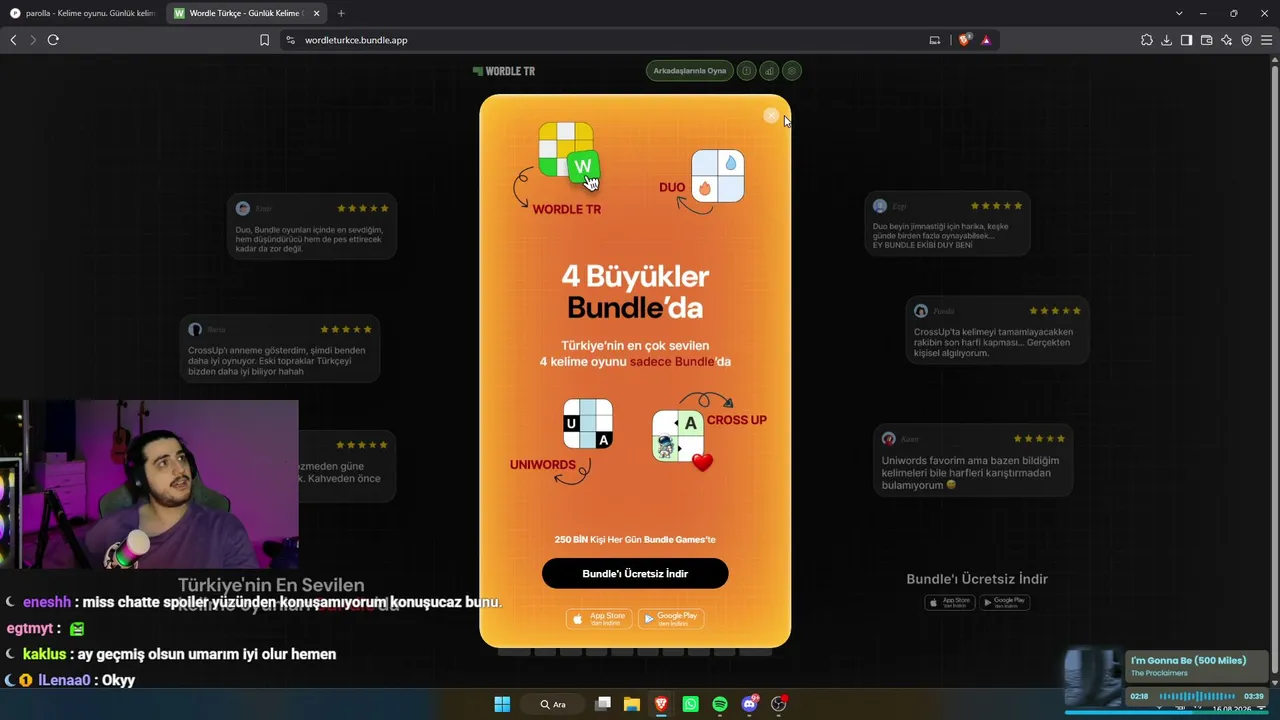Click chat username kaklus

44,654
